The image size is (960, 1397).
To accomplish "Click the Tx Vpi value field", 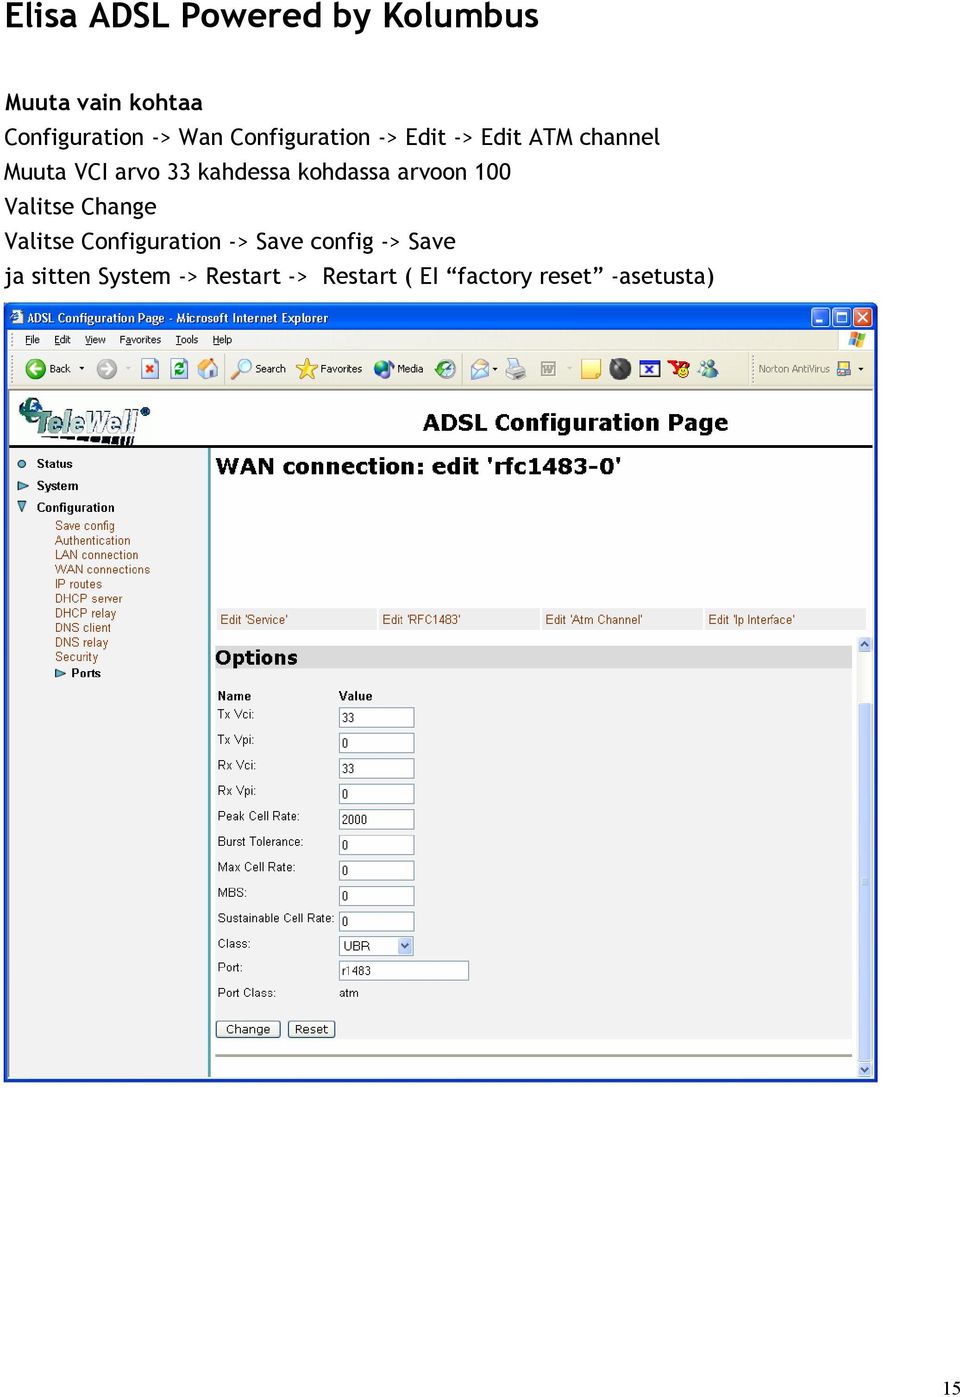I will click(376, 743).
